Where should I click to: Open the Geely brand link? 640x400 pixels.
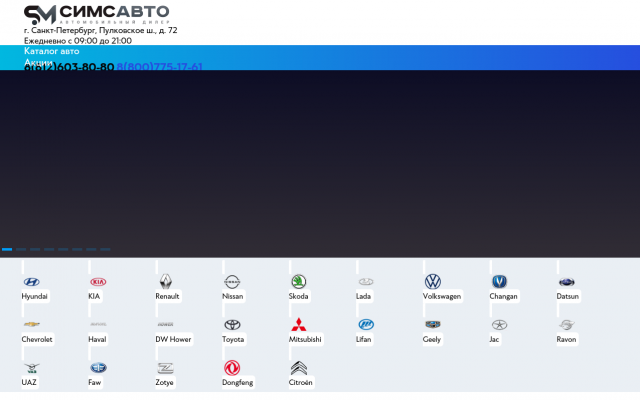tap(432, 339)
